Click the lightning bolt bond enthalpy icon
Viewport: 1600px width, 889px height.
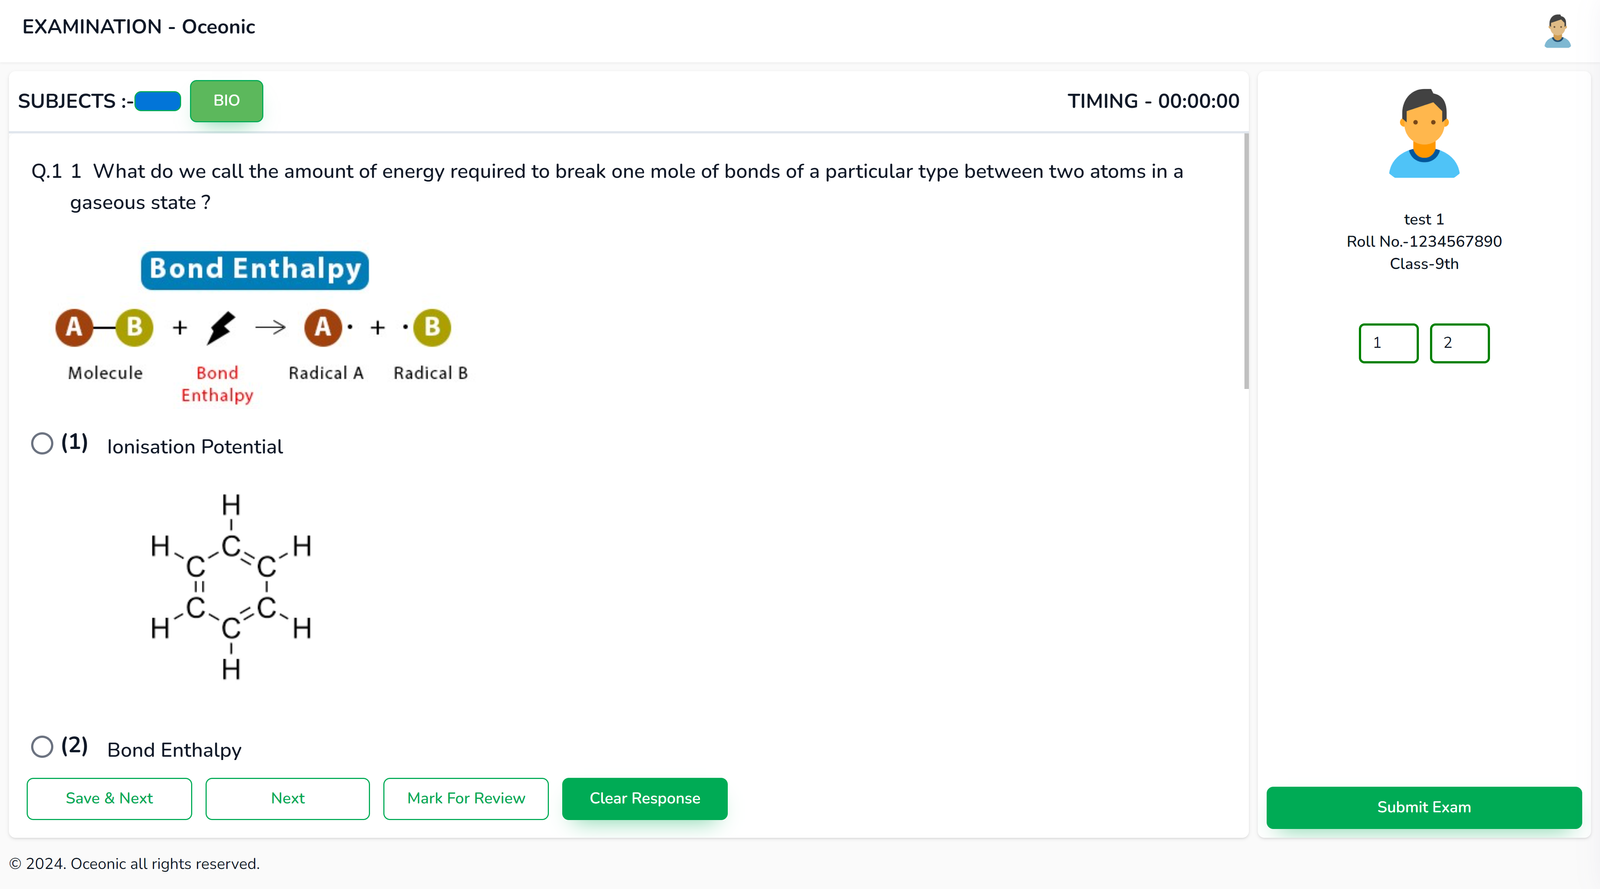(221, 327)
